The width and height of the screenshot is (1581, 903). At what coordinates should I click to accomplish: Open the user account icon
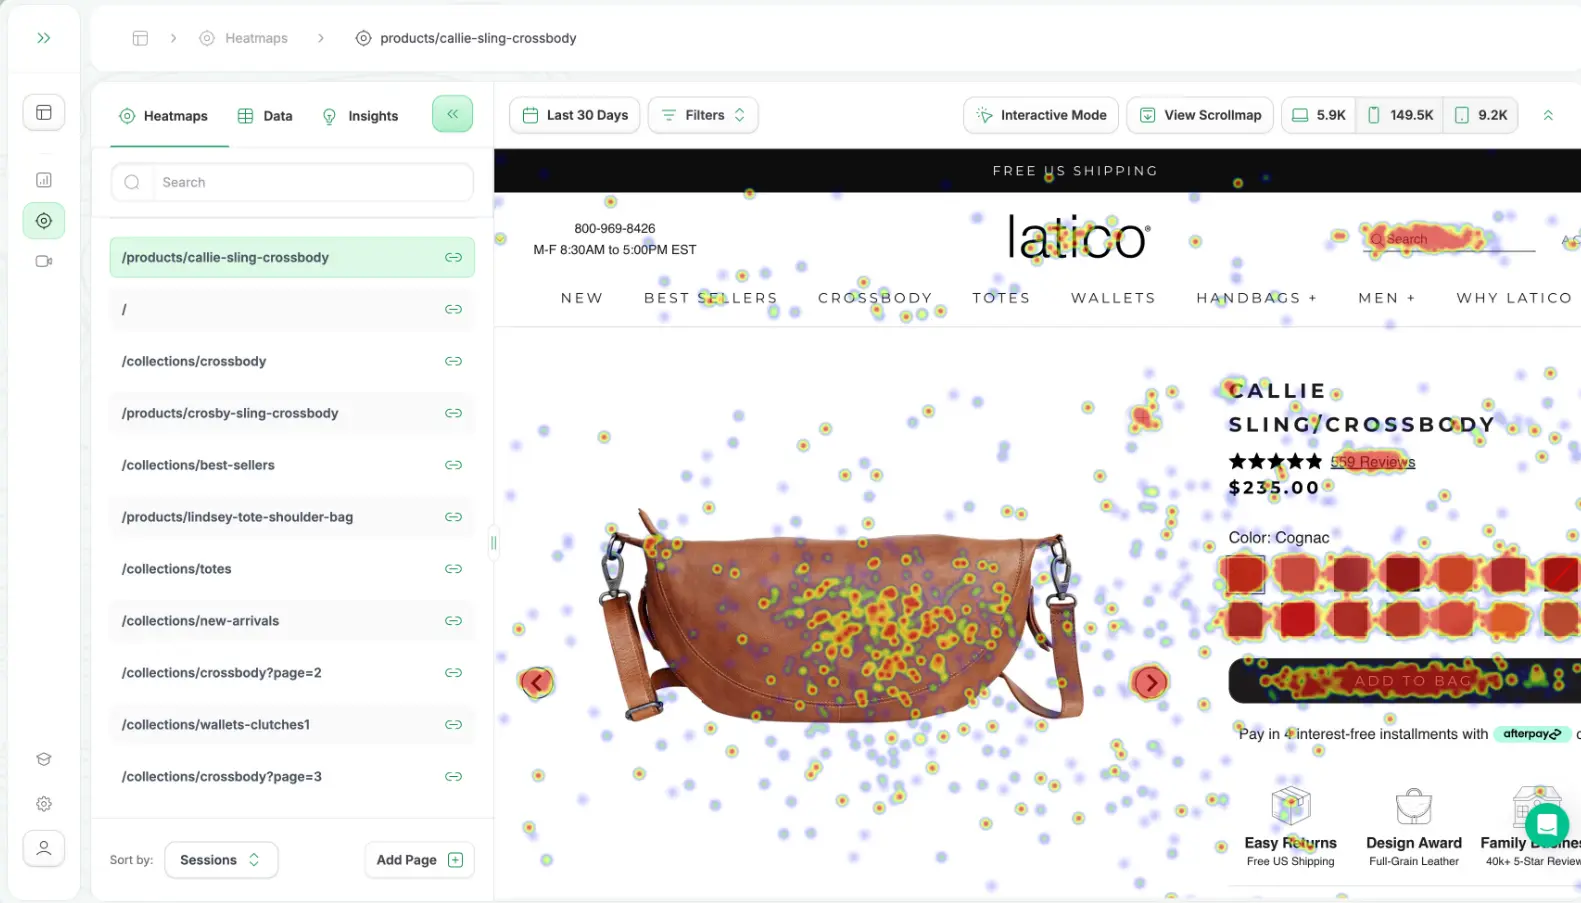[44, 848]
